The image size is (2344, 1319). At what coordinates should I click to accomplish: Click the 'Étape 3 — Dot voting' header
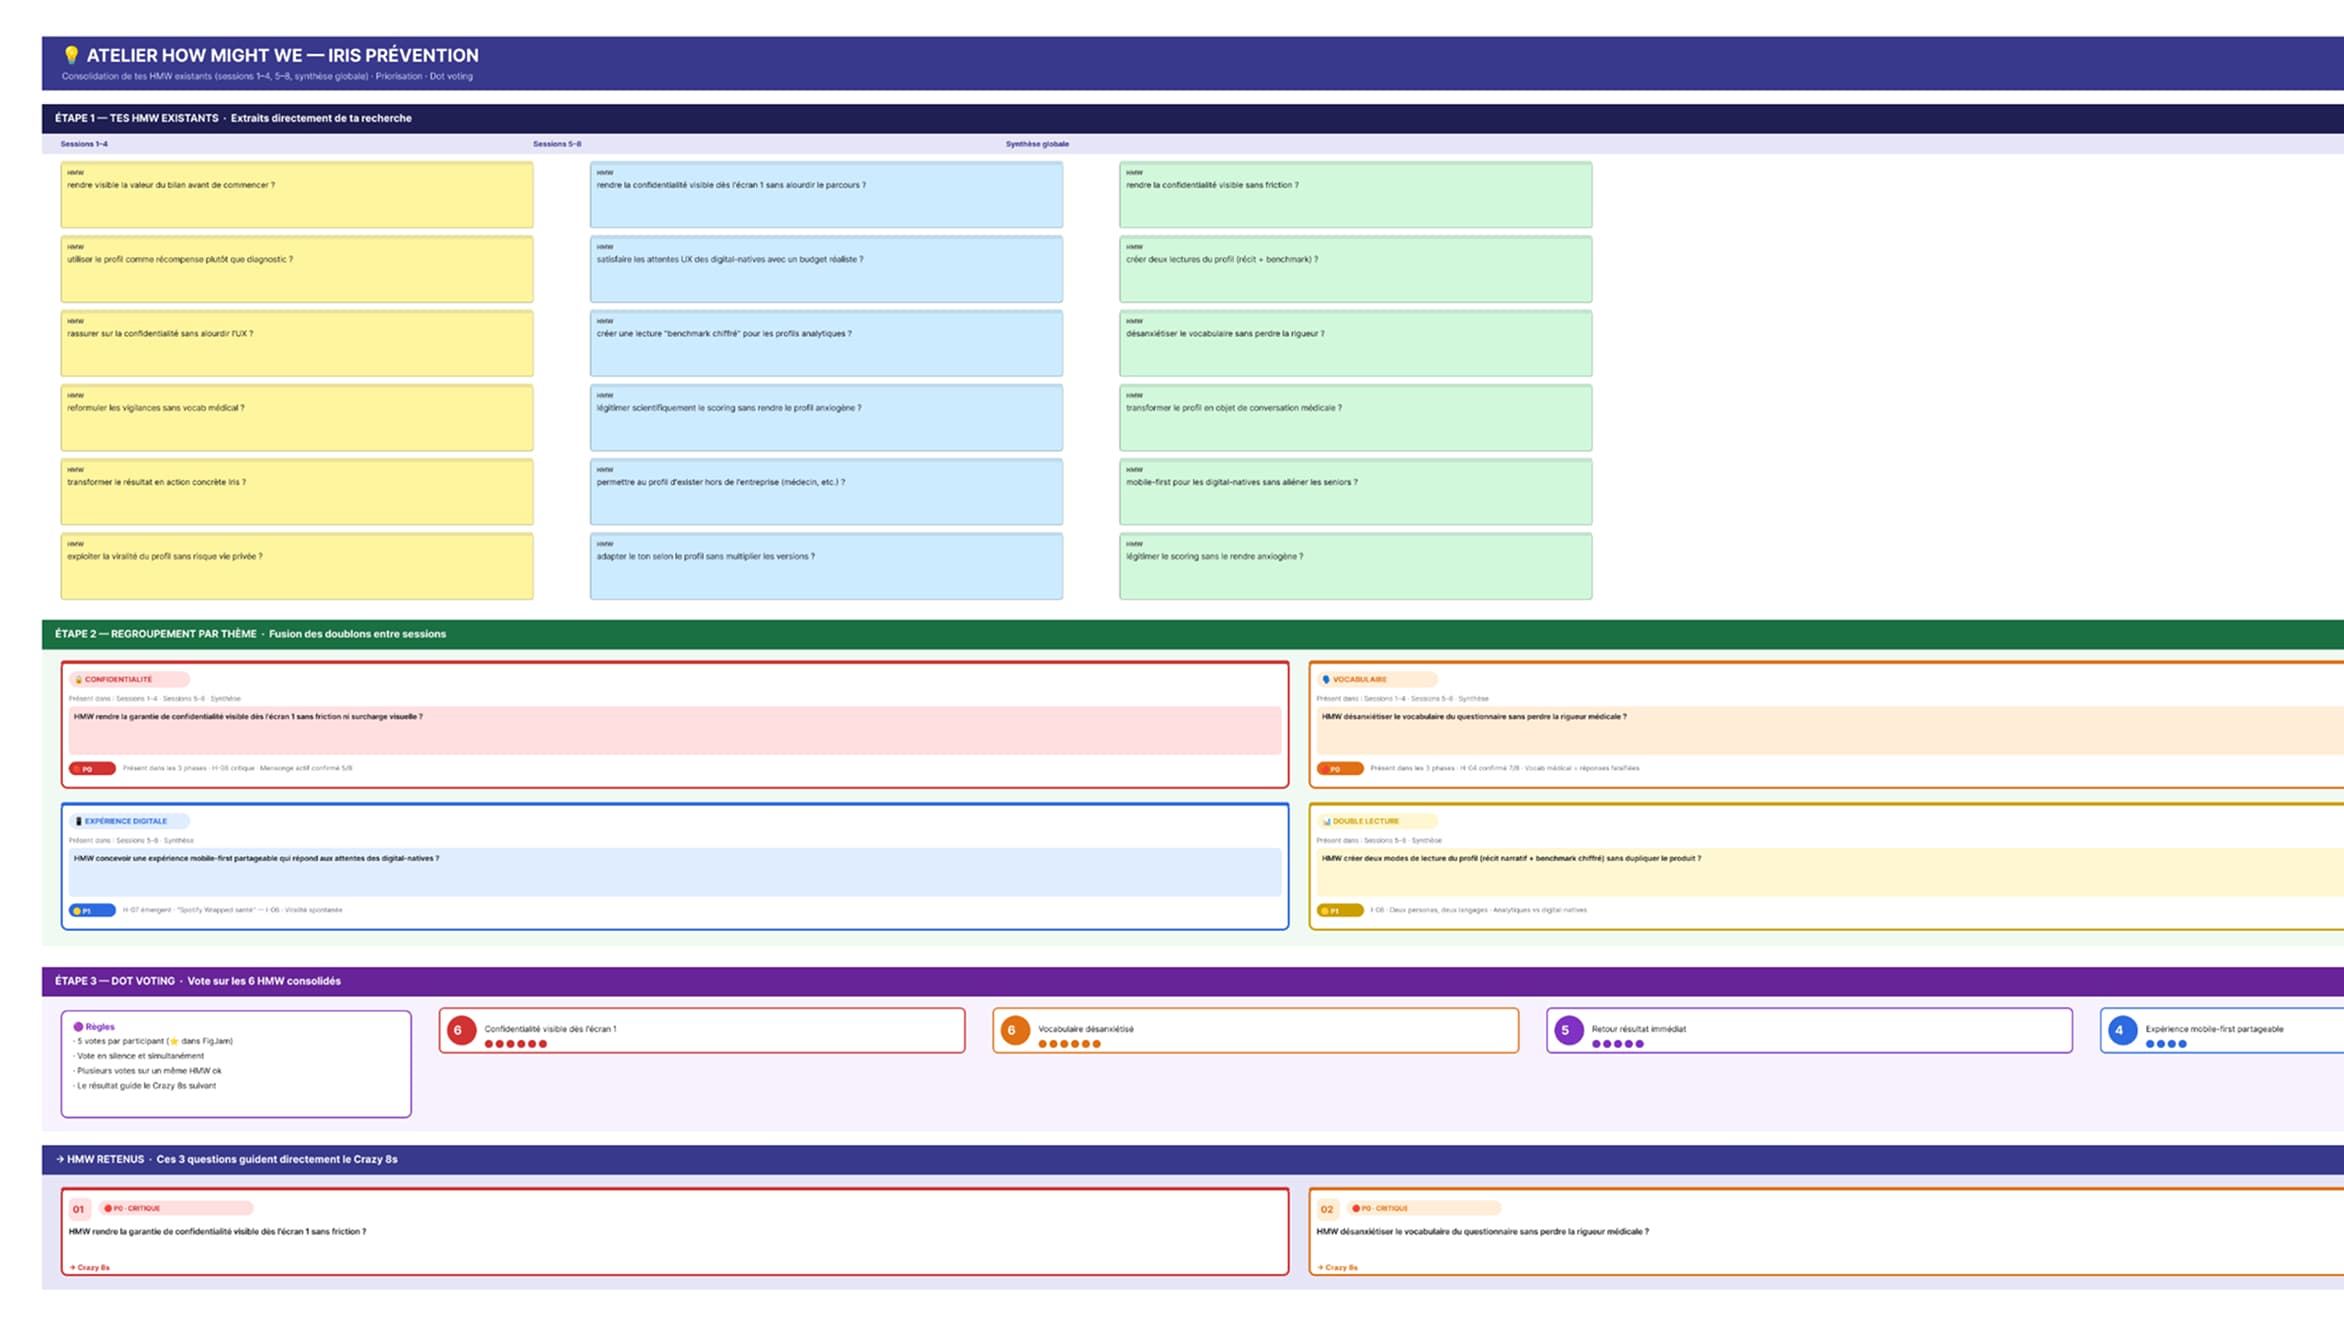(1193, 981)
